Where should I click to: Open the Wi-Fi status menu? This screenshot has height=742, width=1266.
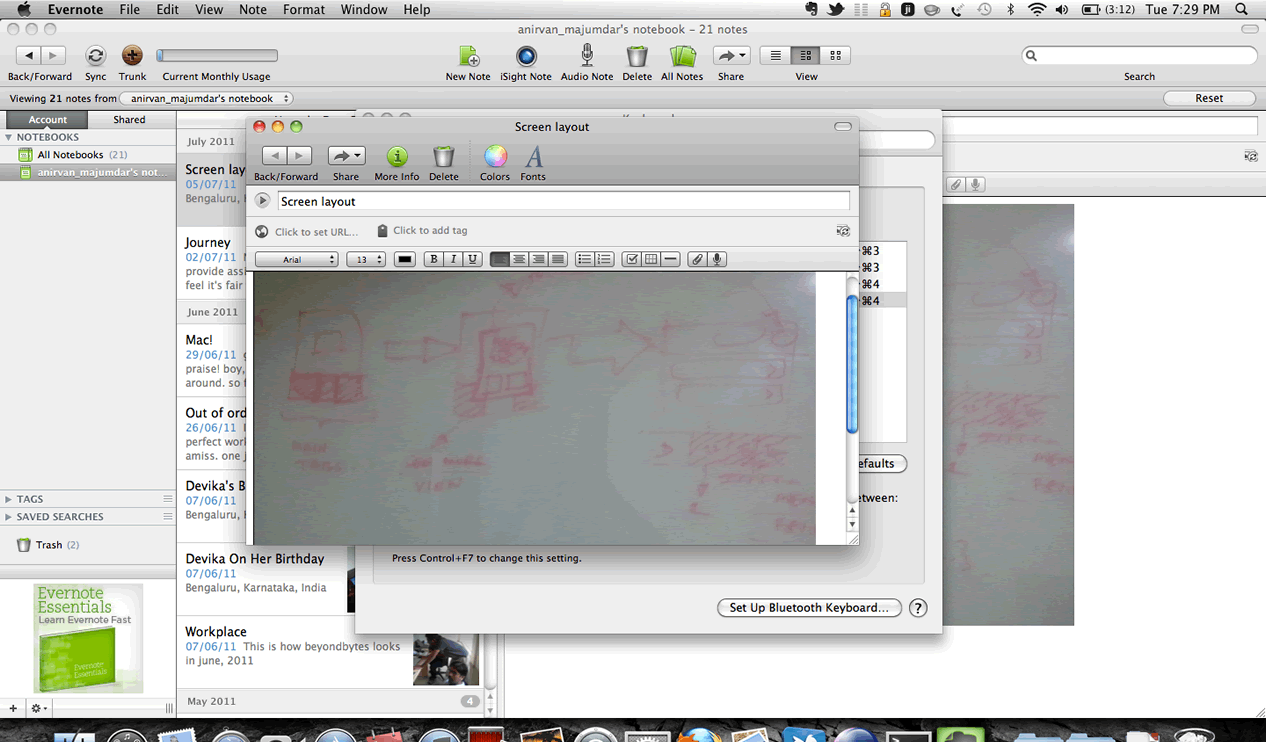tap(1037, 10)
